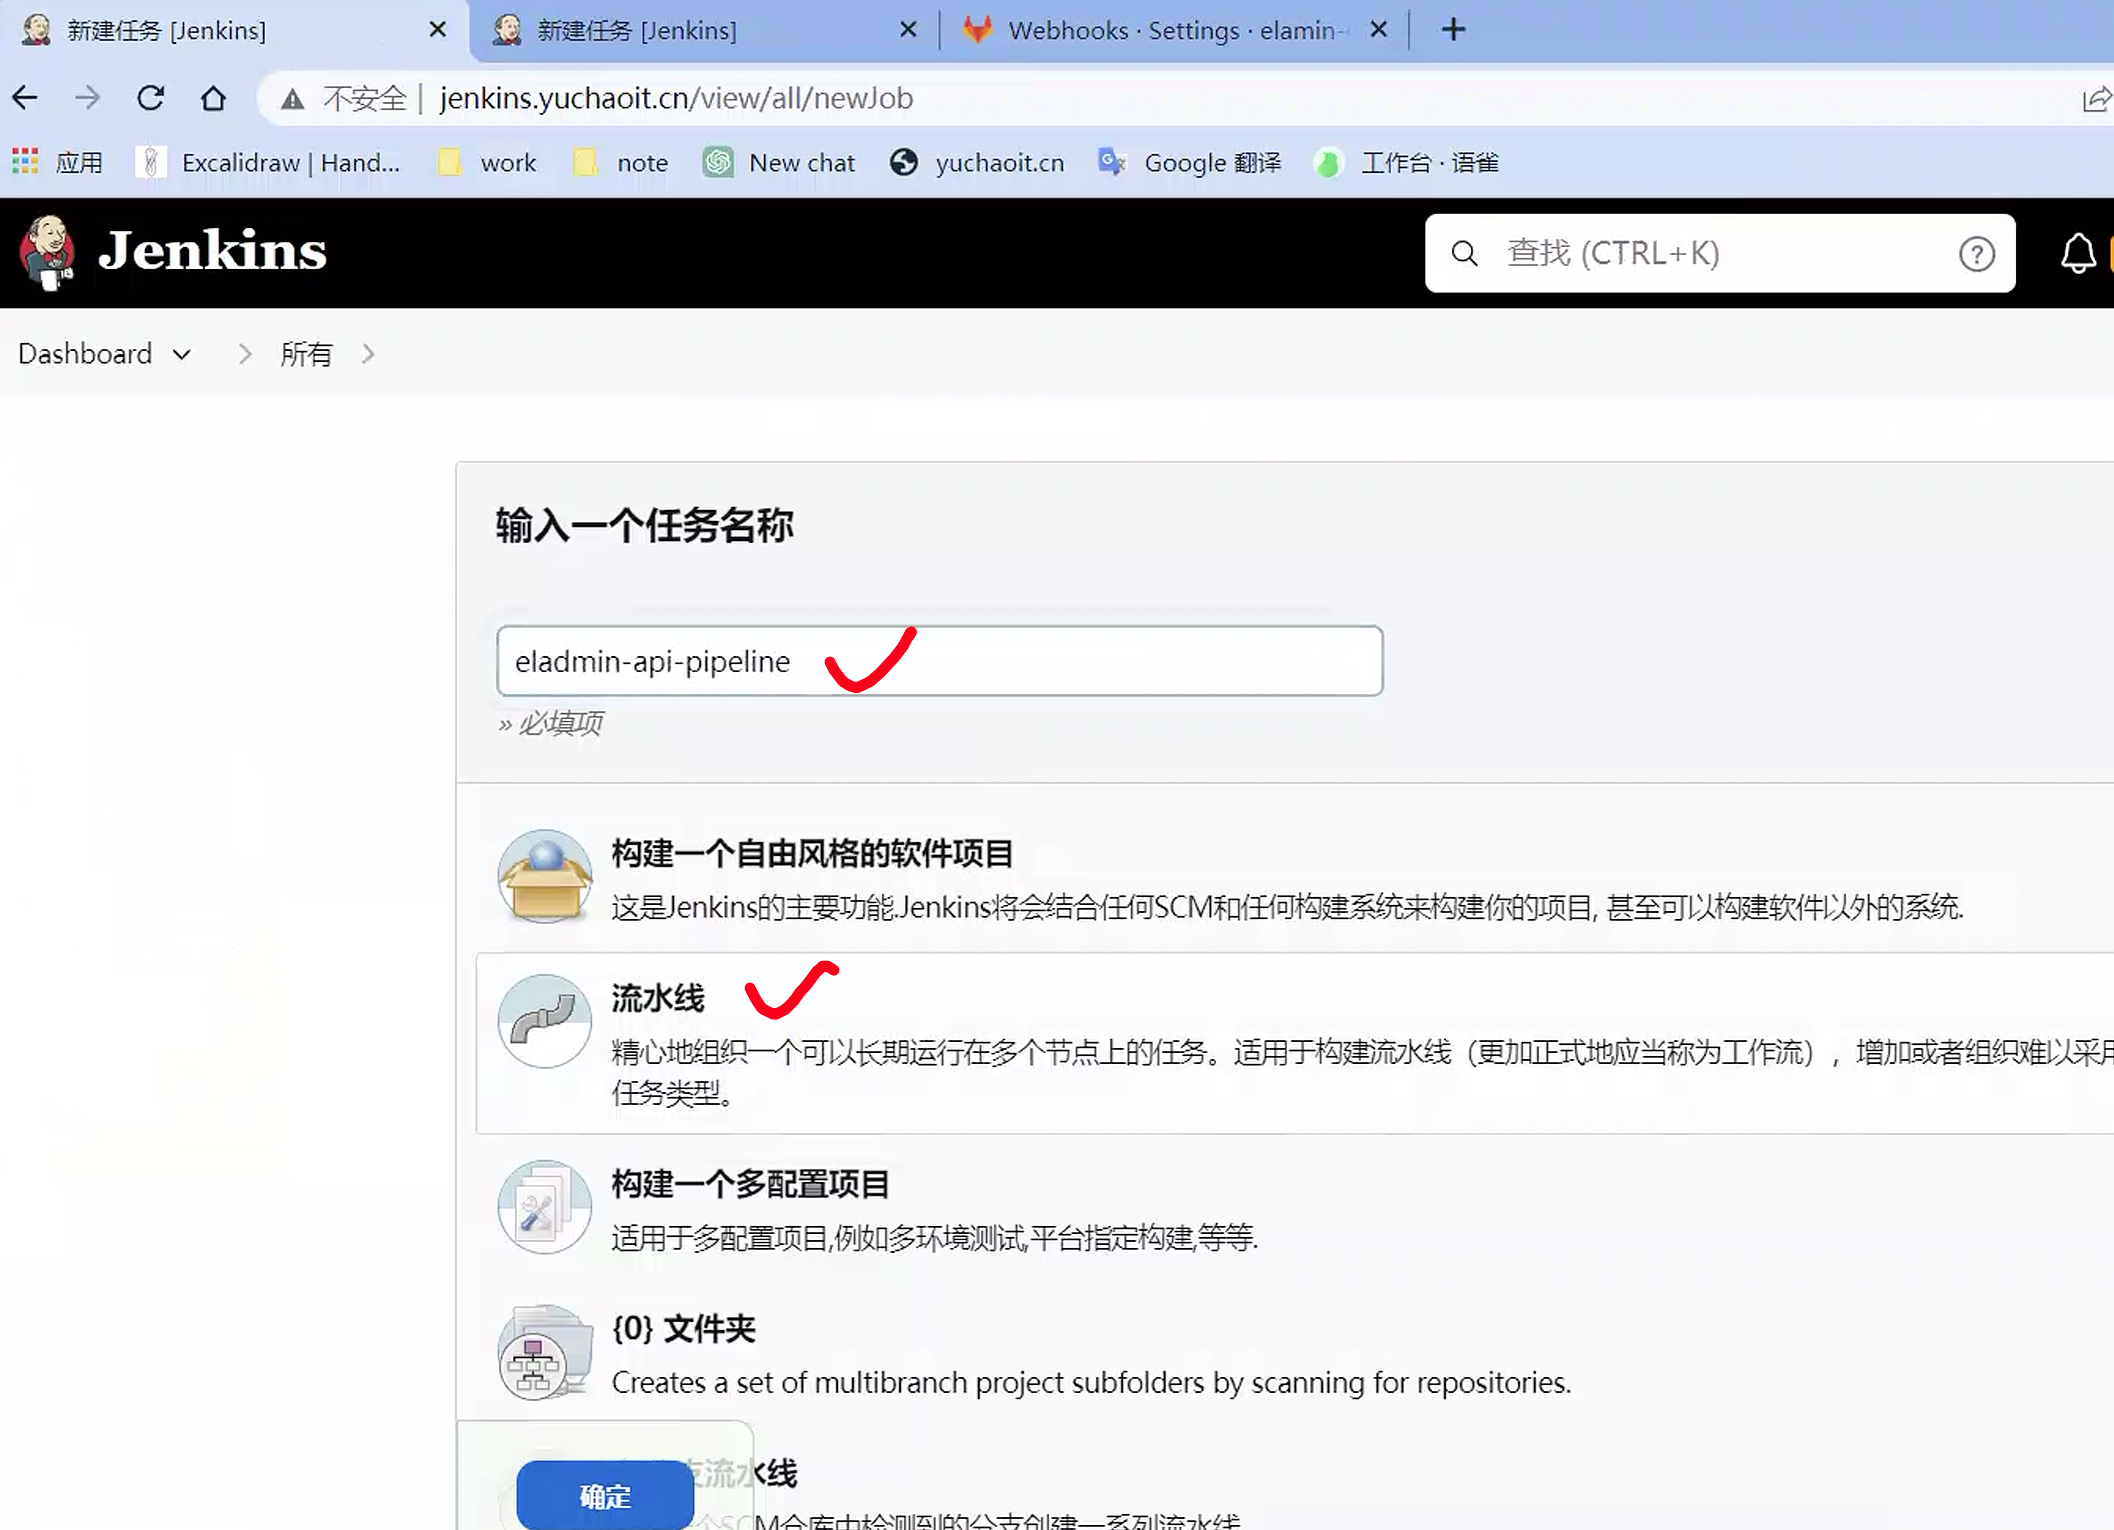Click the 确定 confirm button
The height and width of the screenshot is (1530, 2114).
605,1495
